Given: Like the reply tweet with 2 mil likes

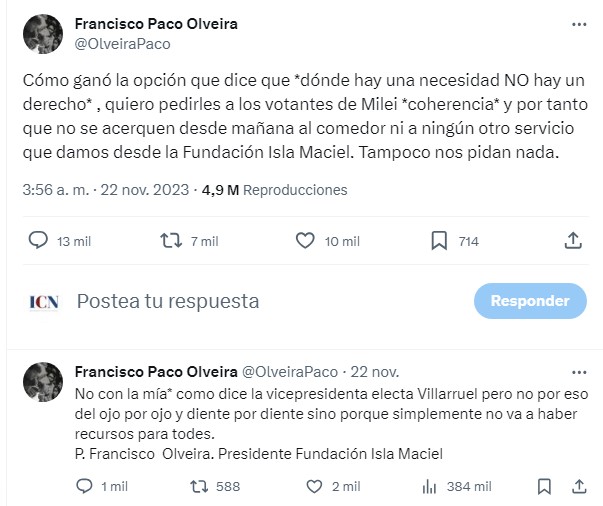Looking at the screenshot, I should (x=316, y=486).
